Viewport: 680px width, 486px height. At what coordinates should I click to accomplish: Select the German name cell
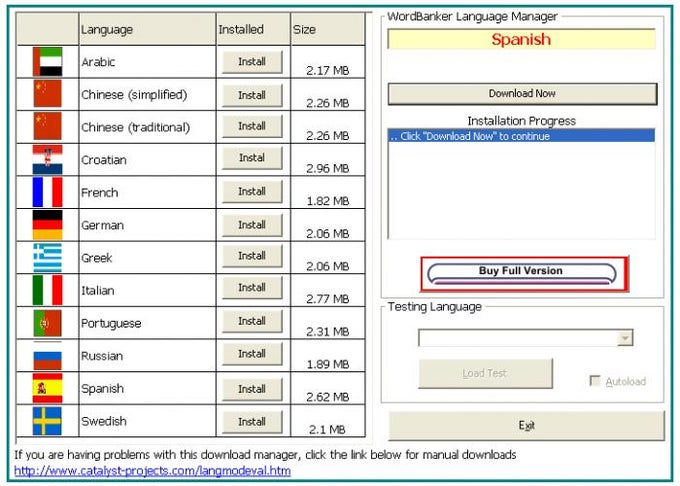[x=147, y=225]
